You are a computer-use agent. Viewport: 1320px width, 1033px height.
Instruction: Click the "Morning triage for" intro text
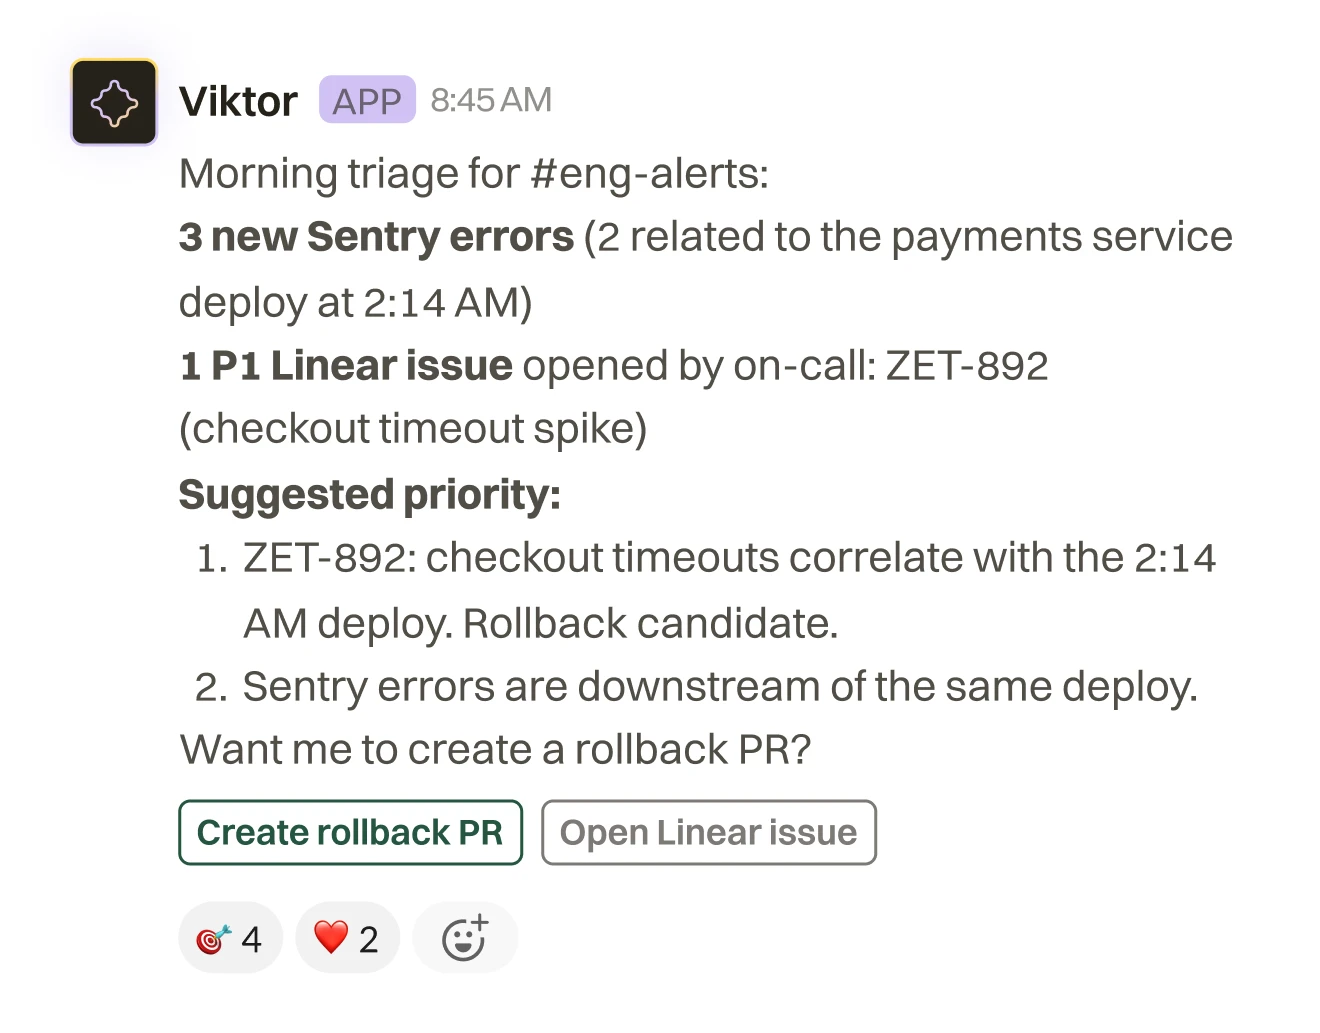pyautogui.click(x=350, y=174)
